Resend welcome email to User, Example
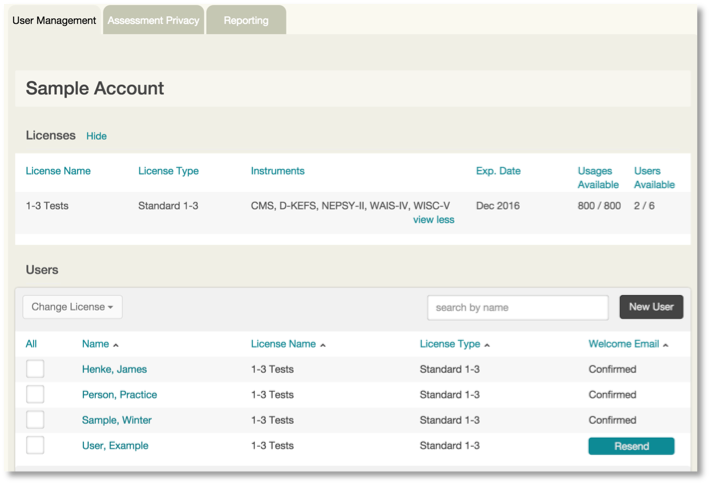This screenshot has height=485, width=711. [x=631, y=446]
